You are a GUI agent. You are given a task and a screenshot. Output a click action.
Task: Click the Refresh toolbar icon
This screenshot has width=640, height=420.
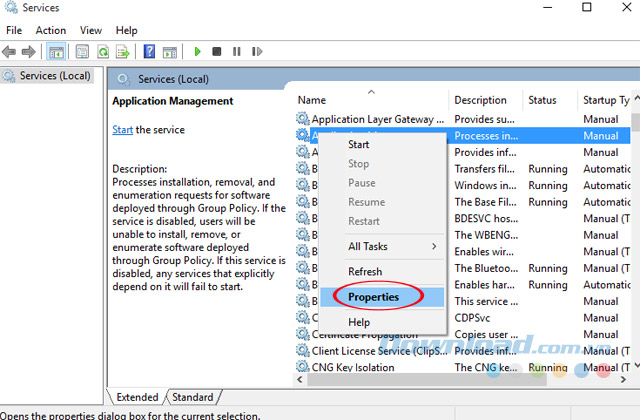[x=103, y=52]
